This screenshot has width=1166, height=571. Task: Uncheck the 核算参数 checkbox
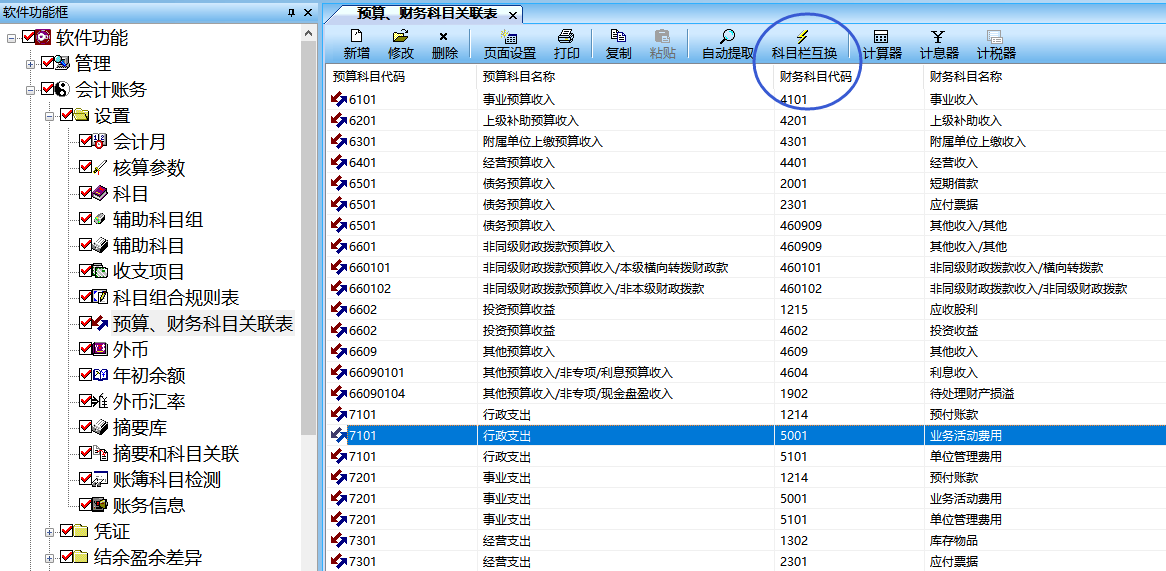click(85, 168)
